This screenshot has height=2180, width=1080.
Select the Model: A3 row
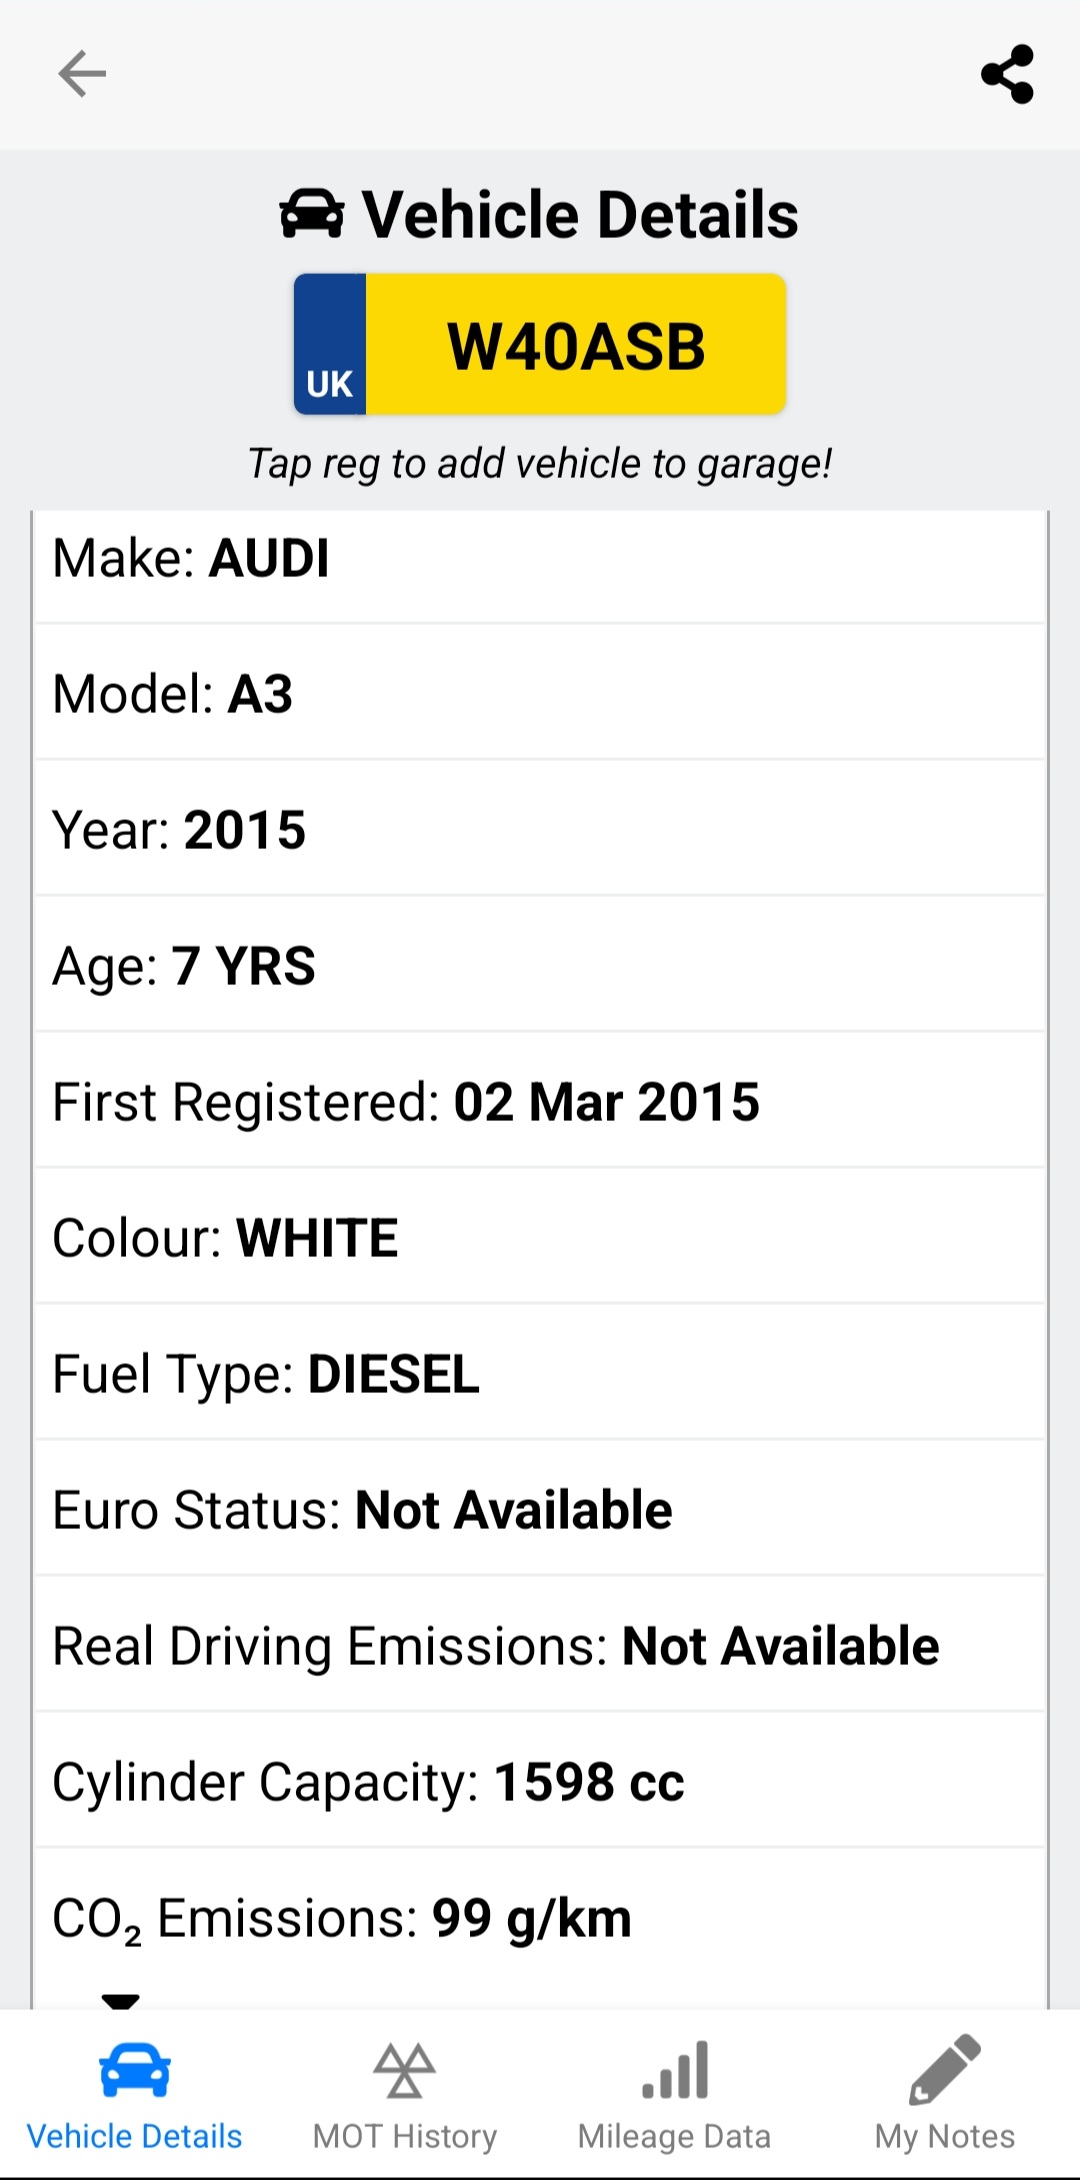[x=540, y=694]
